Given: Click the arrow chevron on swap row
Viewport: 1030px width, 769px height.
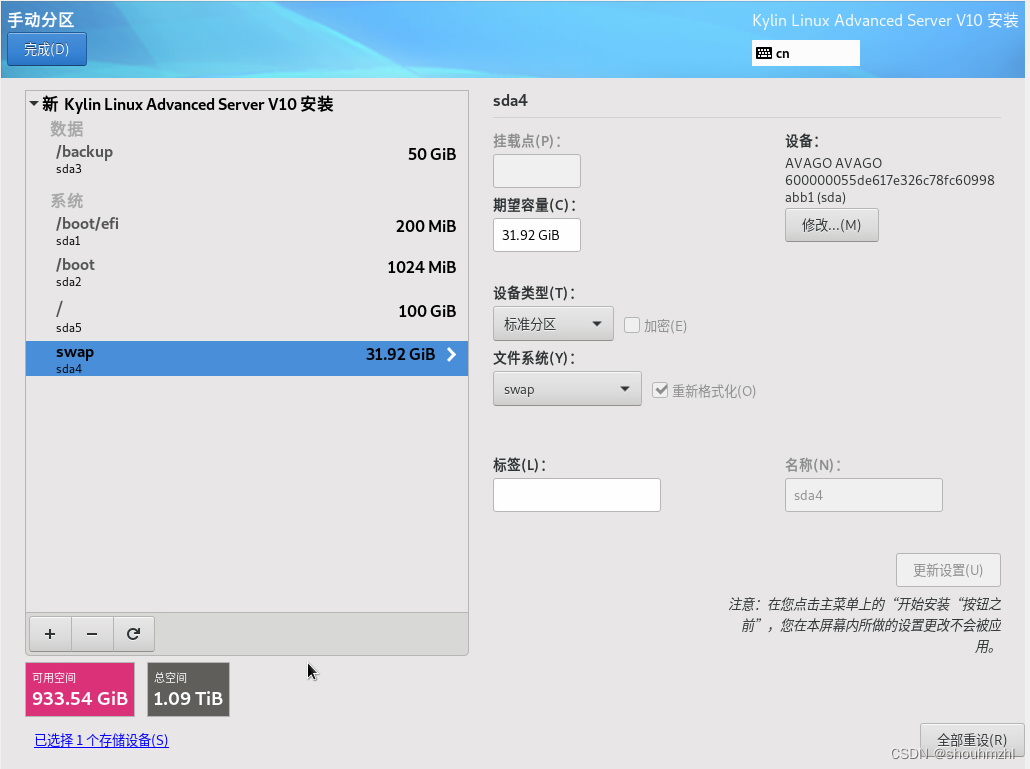Looking at the screenshot, I should (451, 355).
